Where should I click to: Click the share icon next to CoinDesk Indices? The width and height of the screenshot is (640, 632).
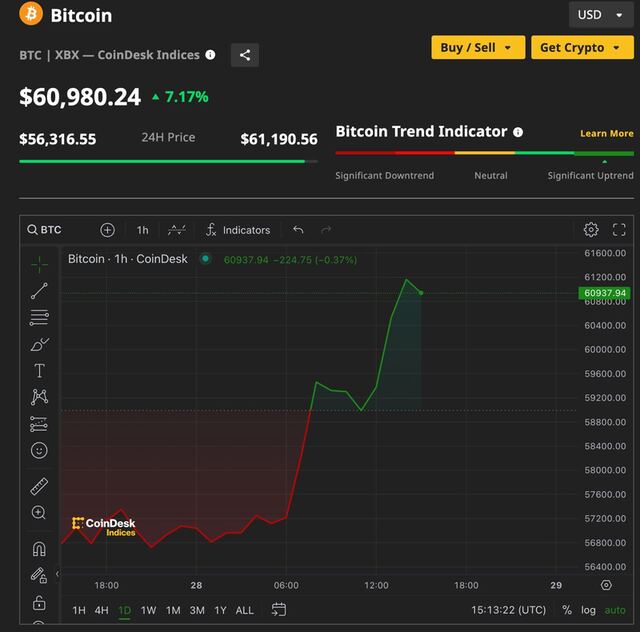tap(245, 55)
